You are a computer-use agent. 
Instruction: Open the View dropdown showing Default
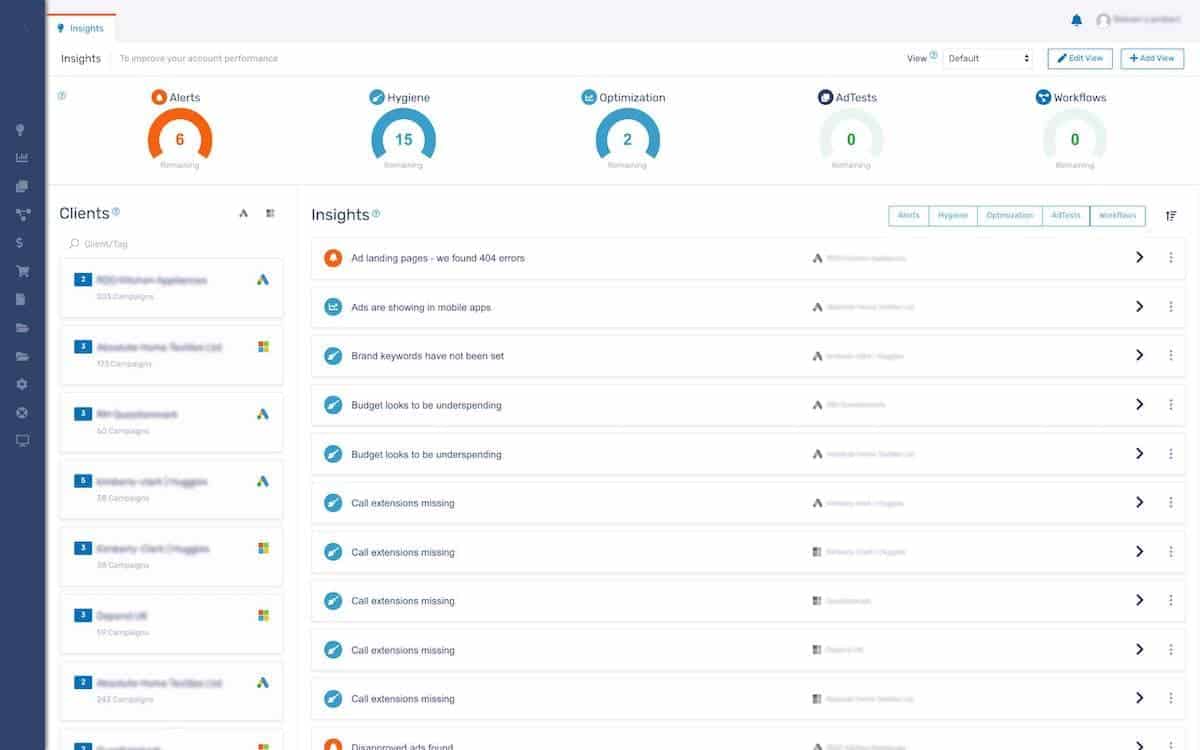[x=988, y=58]
